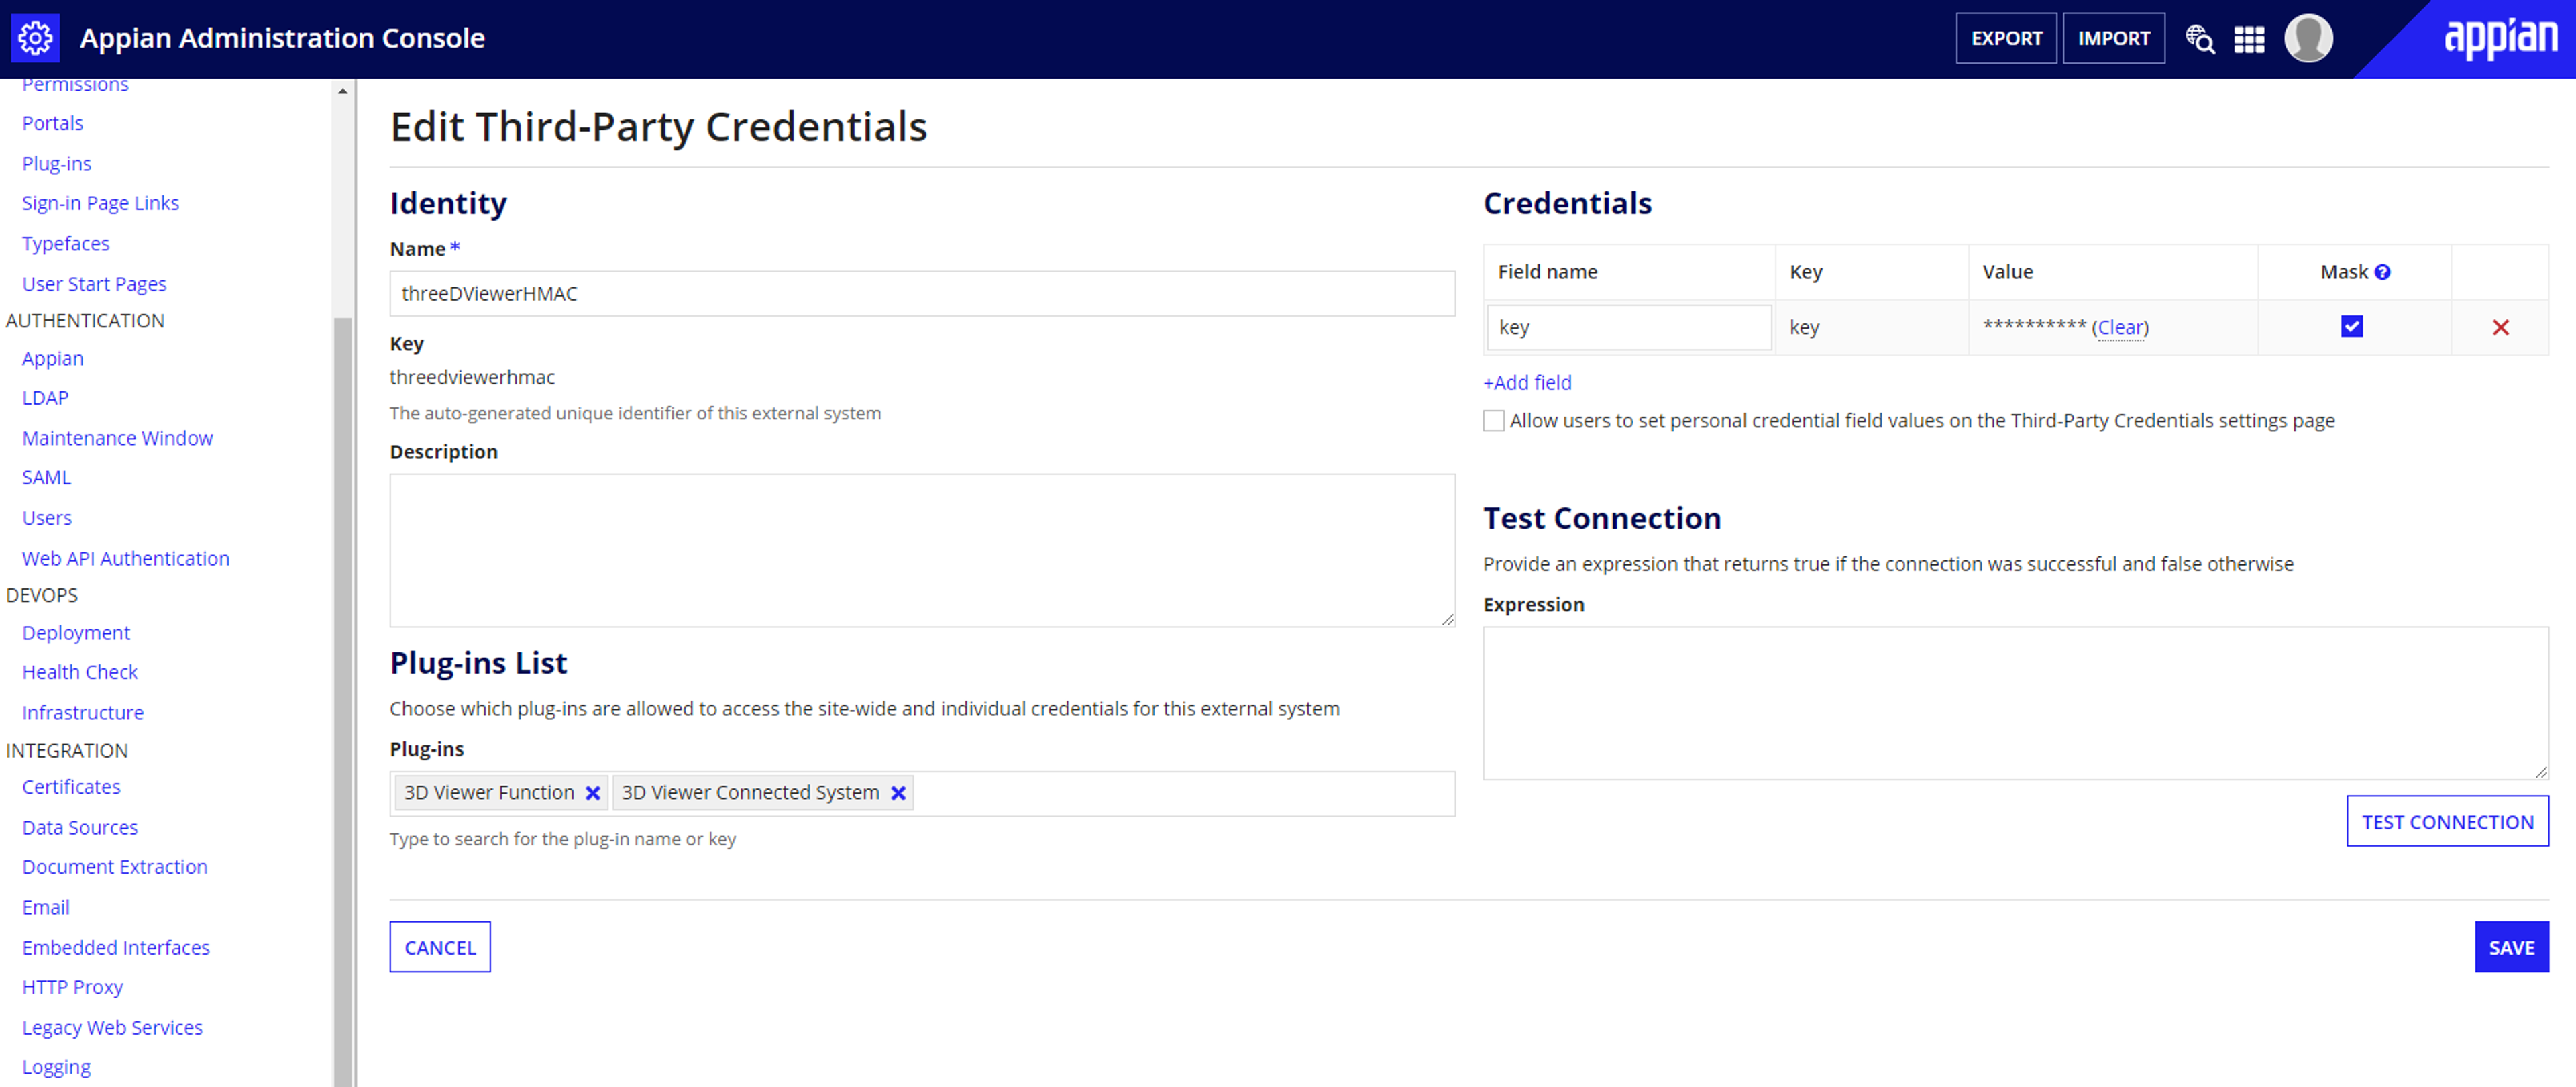This screenshot has height=1087, width=2576.
Task: Open Logging settings
Action: 56,1067
